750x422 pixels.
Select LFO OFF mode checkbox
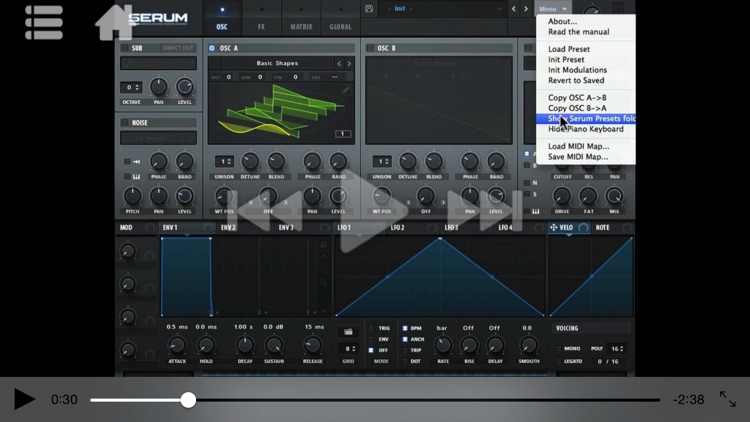371,350
